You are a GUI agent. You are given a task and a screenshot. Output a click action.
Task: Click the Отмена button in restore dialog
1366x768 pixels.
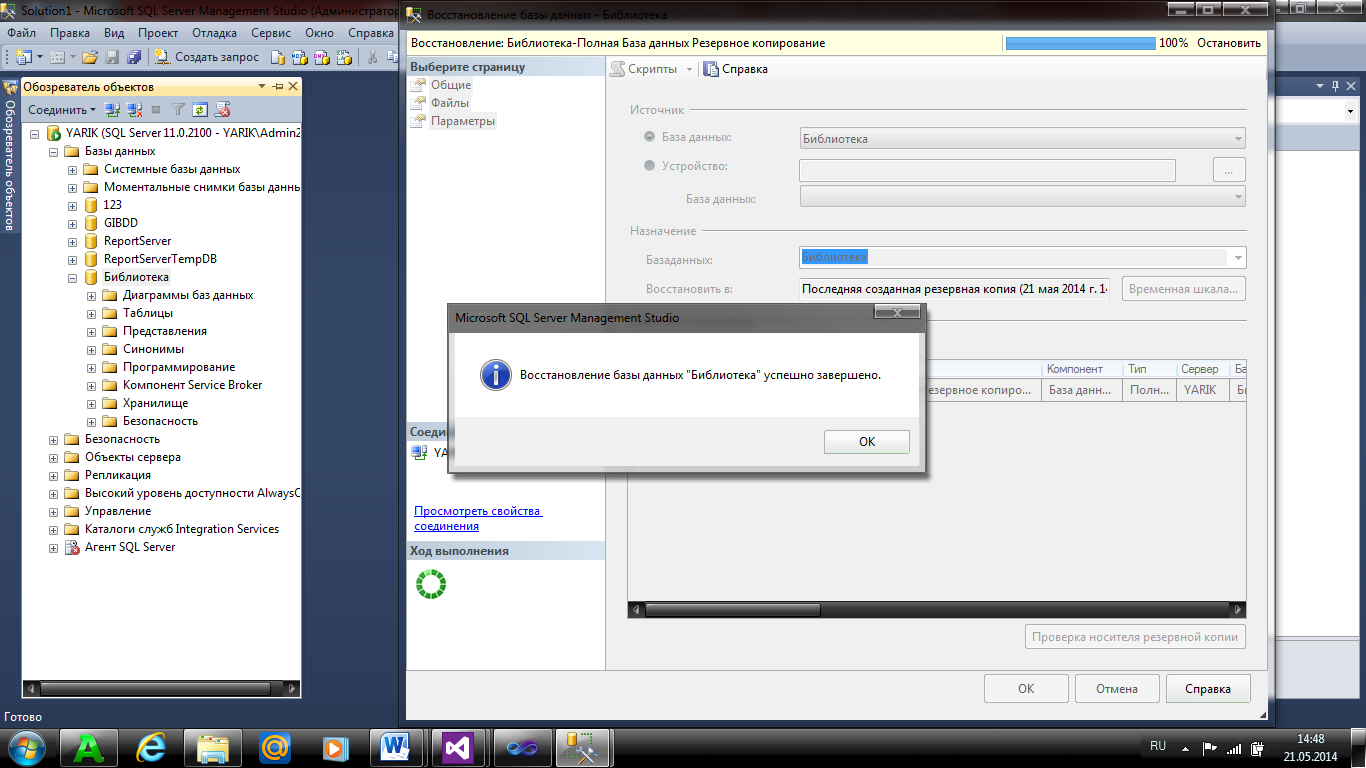[1117, 689]
